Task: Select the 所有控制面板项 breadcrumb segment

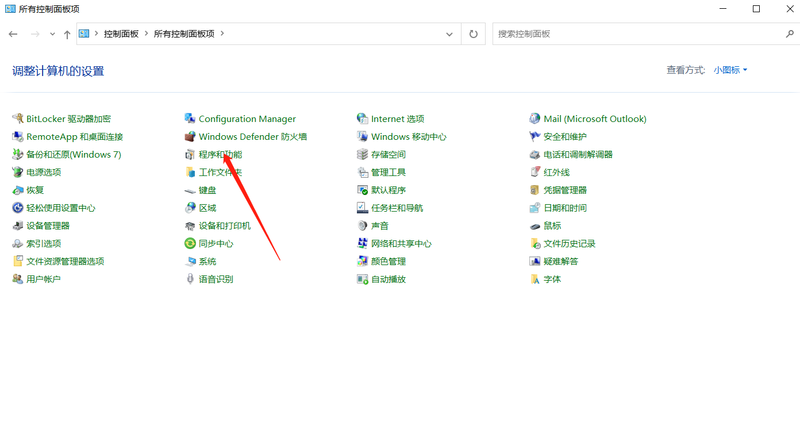Action: coord(184,34)
